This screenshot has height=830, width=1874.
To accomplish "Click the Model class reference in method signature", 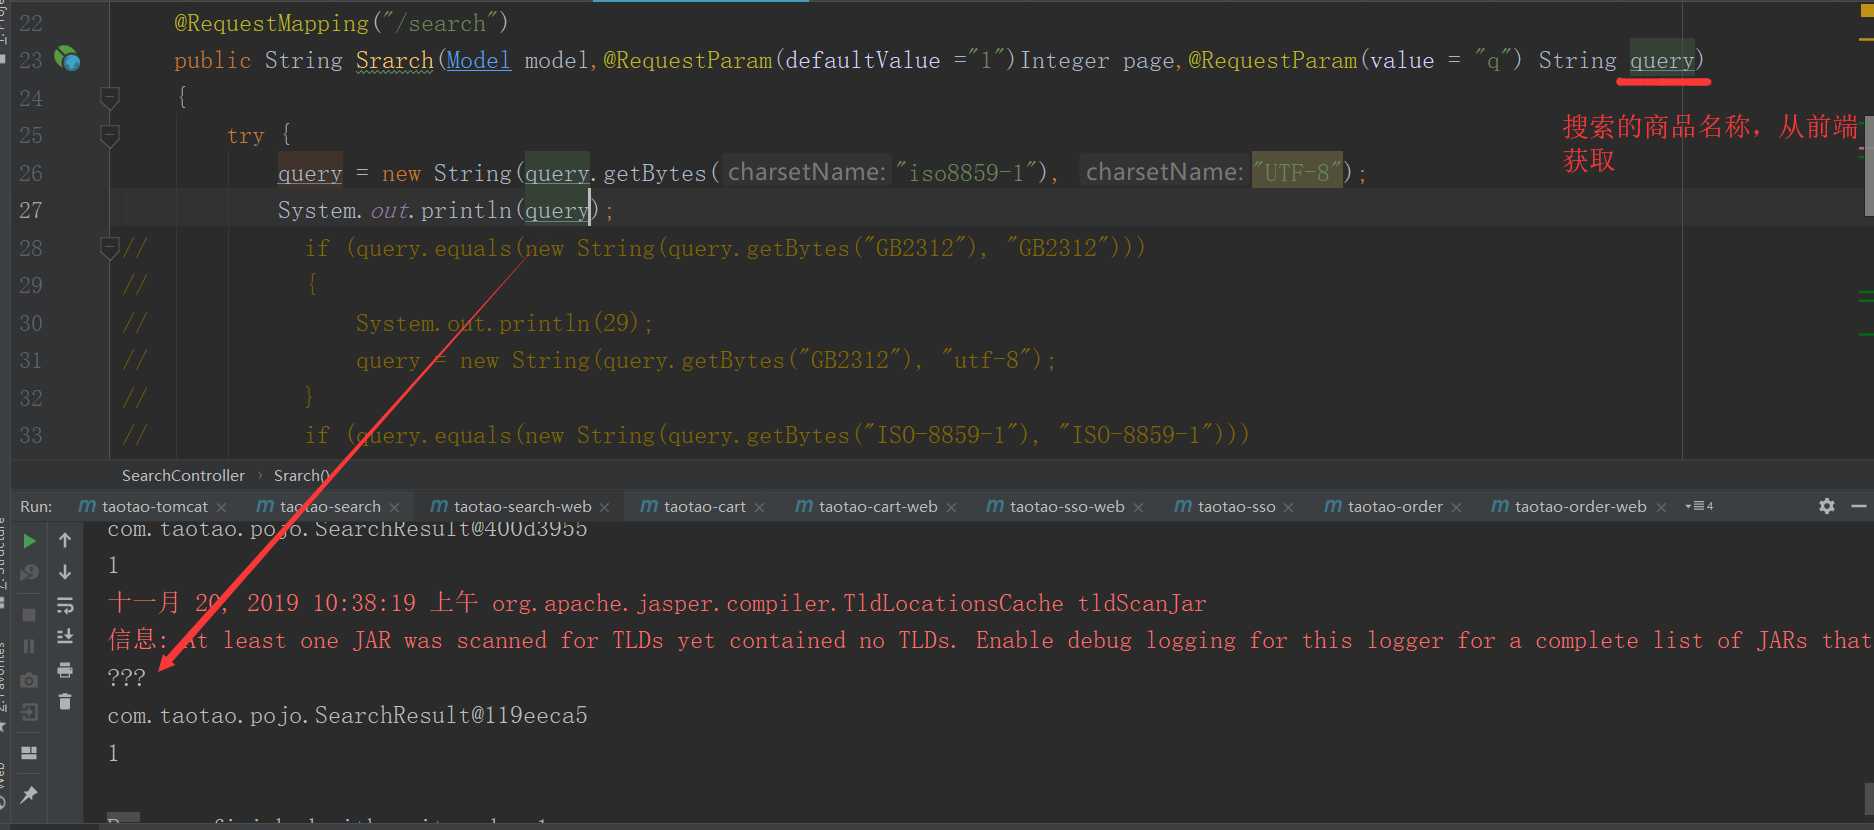I will coord(478,60).
